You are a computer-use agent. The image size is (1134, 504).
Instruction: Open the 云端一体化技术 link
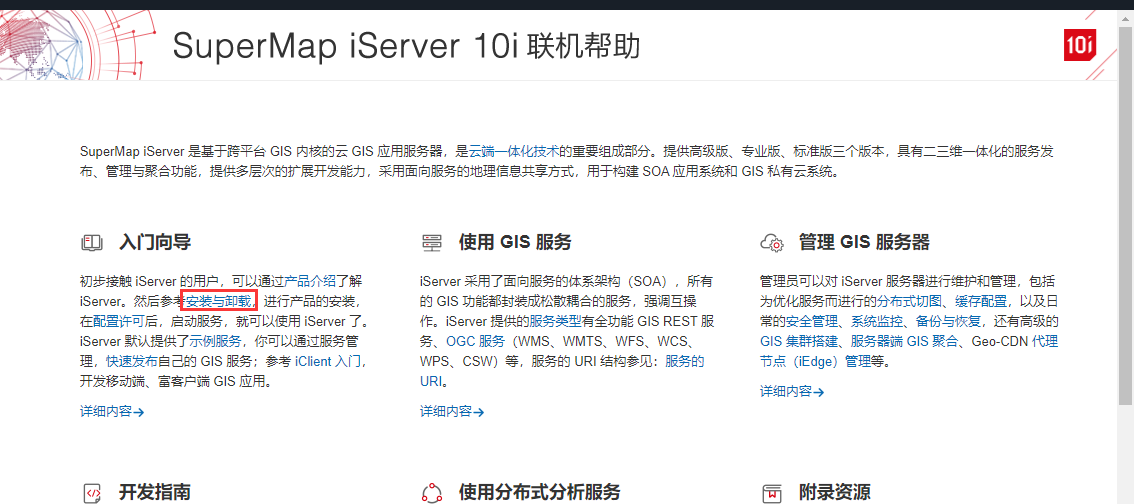[x=514, y=151]
